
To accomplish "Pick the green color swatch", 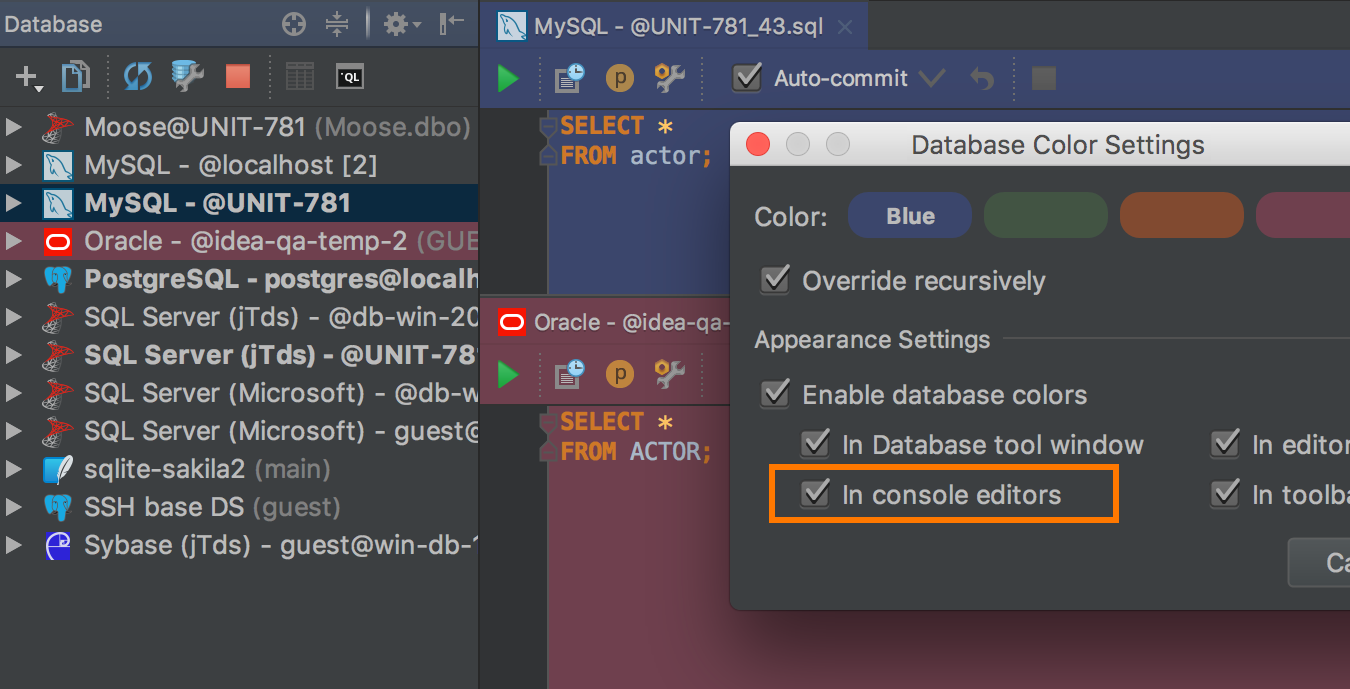I will click(x=1046, y=216).
